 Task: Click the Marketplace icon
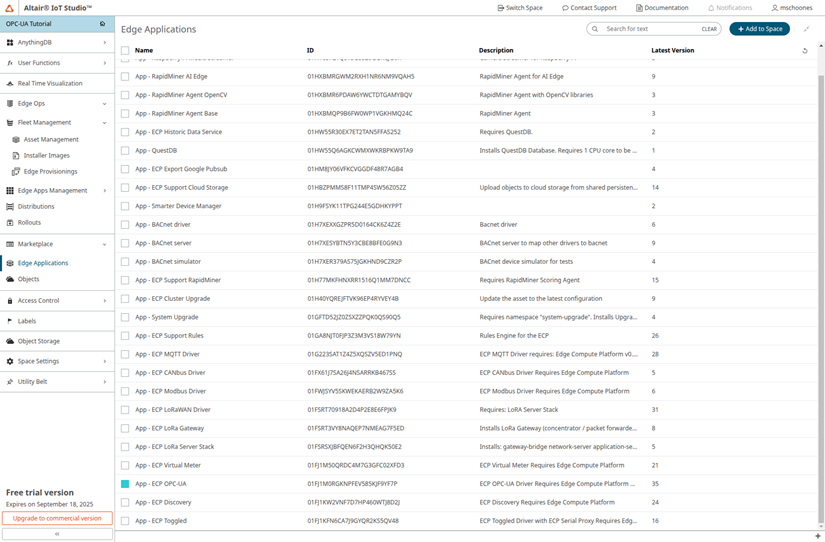point(9,244)
